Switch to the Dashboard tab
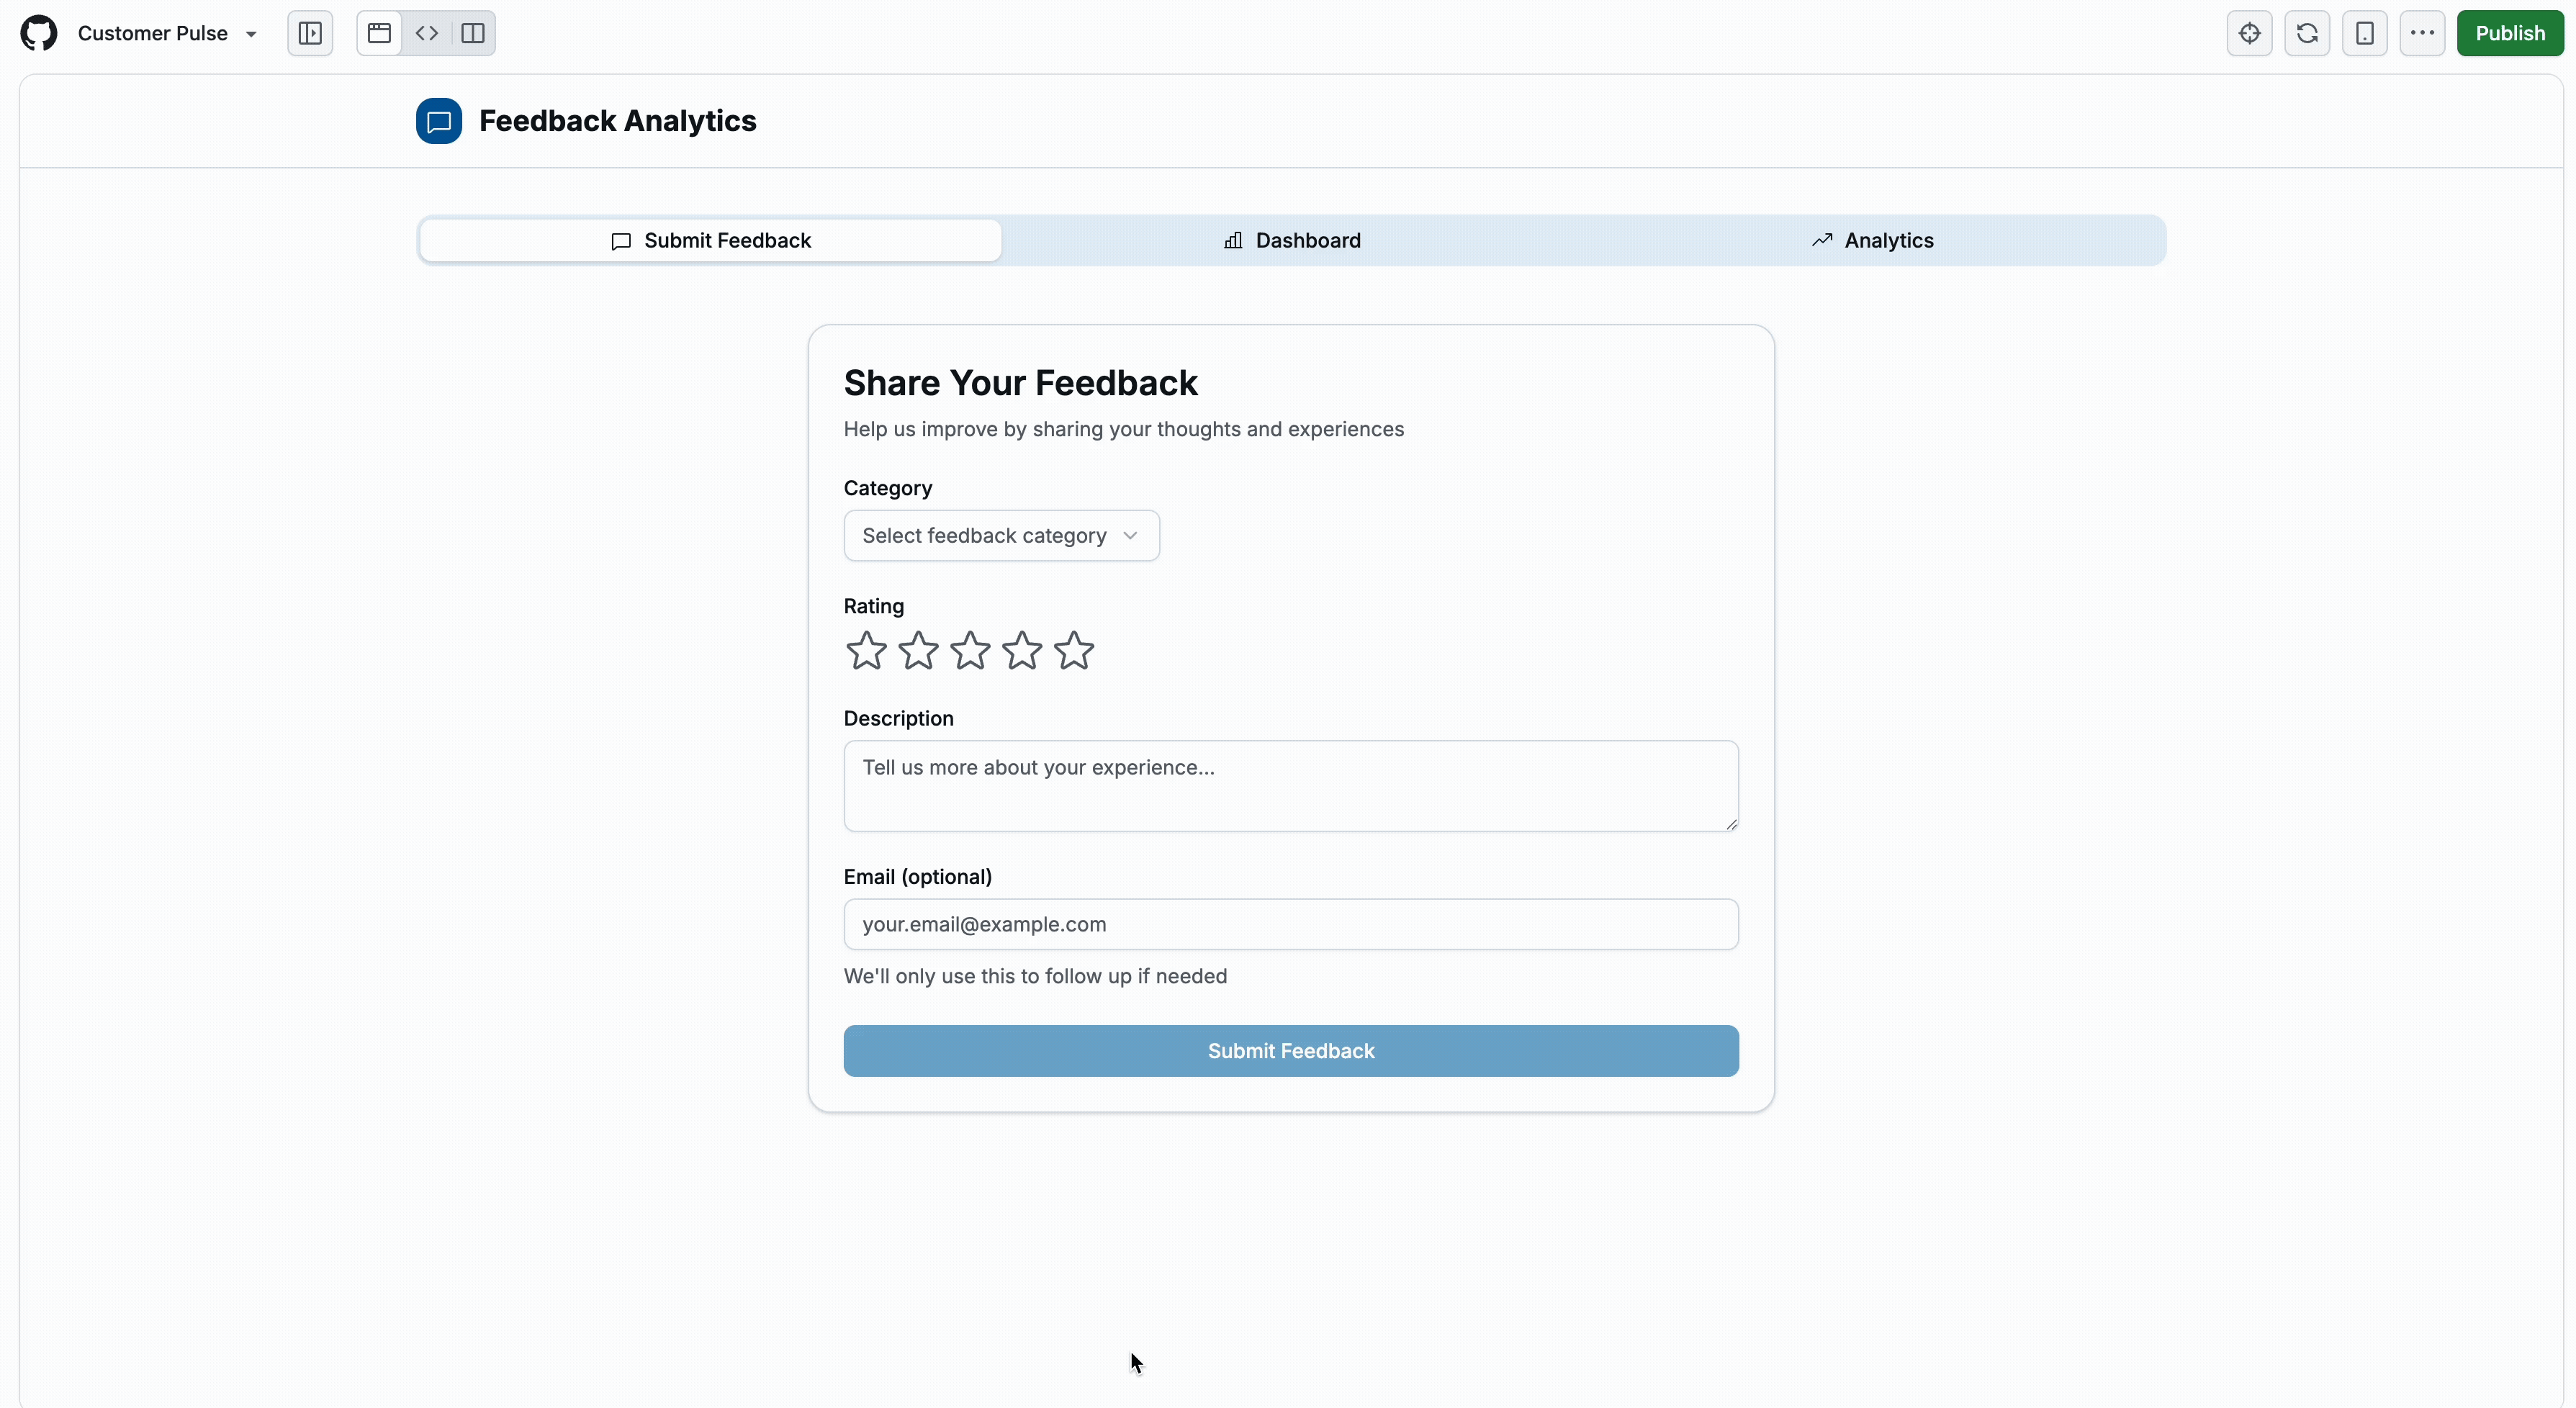2576x1408 pixels. [1292, 240]
